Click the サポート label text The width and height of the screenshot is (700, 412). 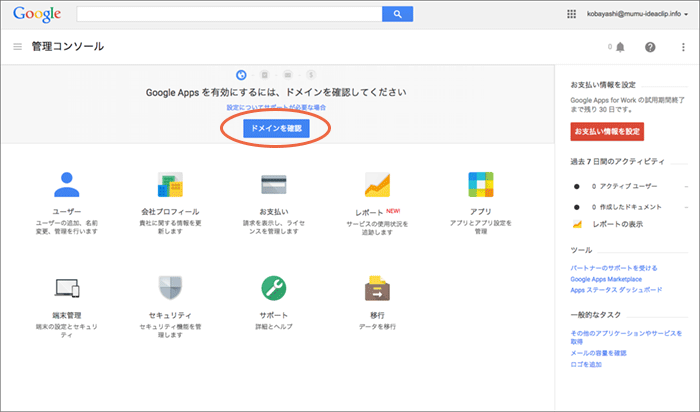274,315
